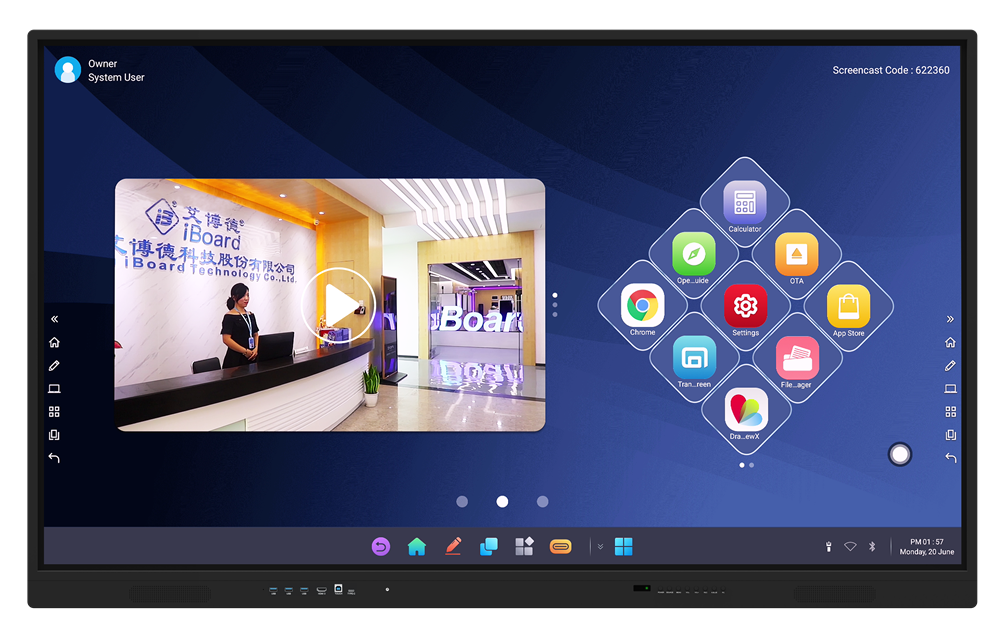Tap the Home icon on the bottom toolbar
Image resolution: width=1000 pixels, height=632 pixels.
pos(417,546)
